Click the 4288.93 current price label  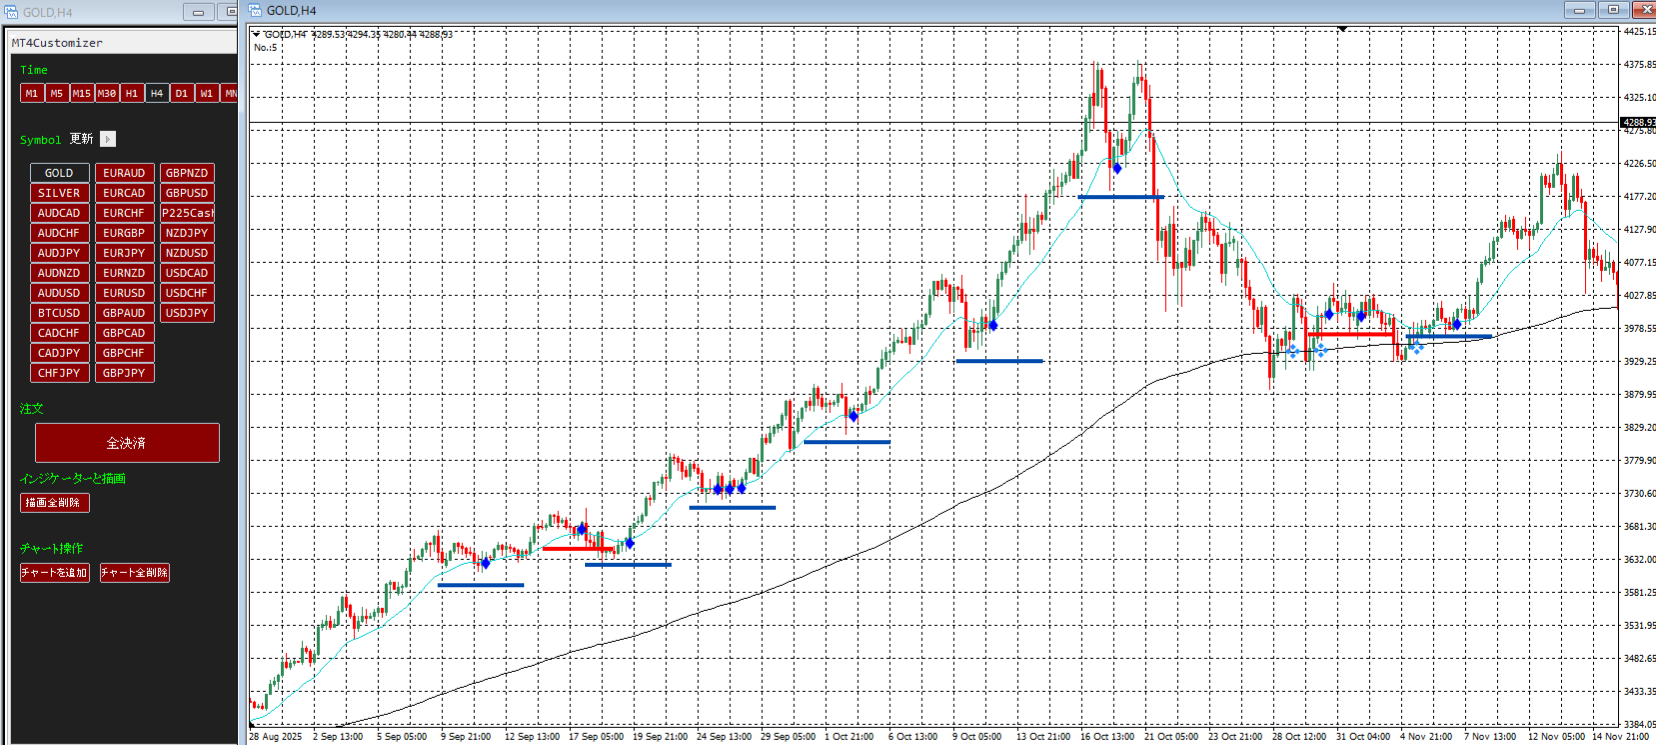coord(1636,123)
